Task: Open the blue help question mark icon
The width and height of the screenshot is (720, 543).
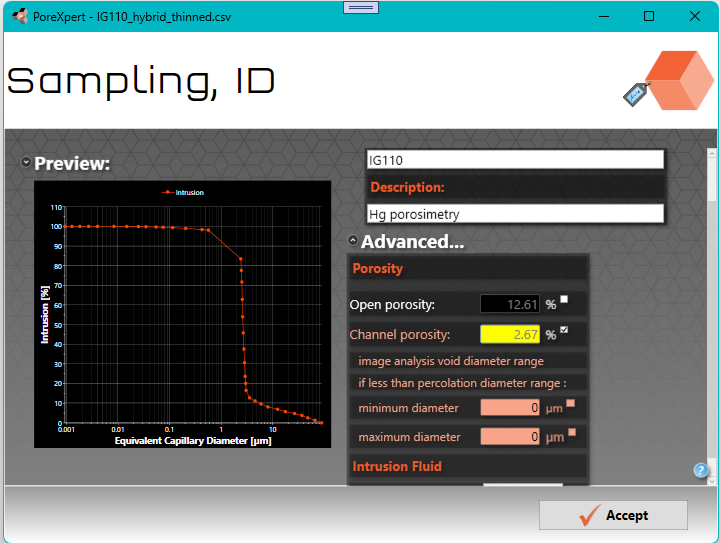Action: click(700, 470)
